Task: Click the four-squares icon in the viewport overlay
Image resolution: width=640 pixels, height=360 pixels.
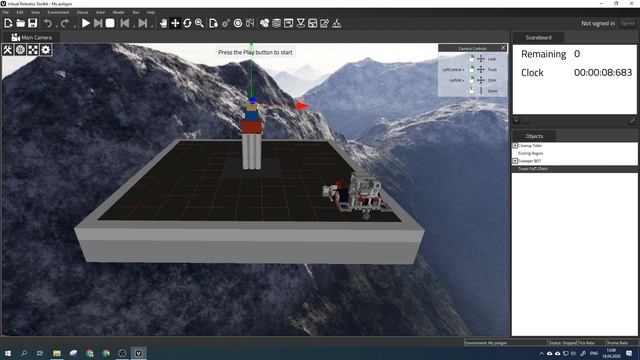Action: point(33,50)
